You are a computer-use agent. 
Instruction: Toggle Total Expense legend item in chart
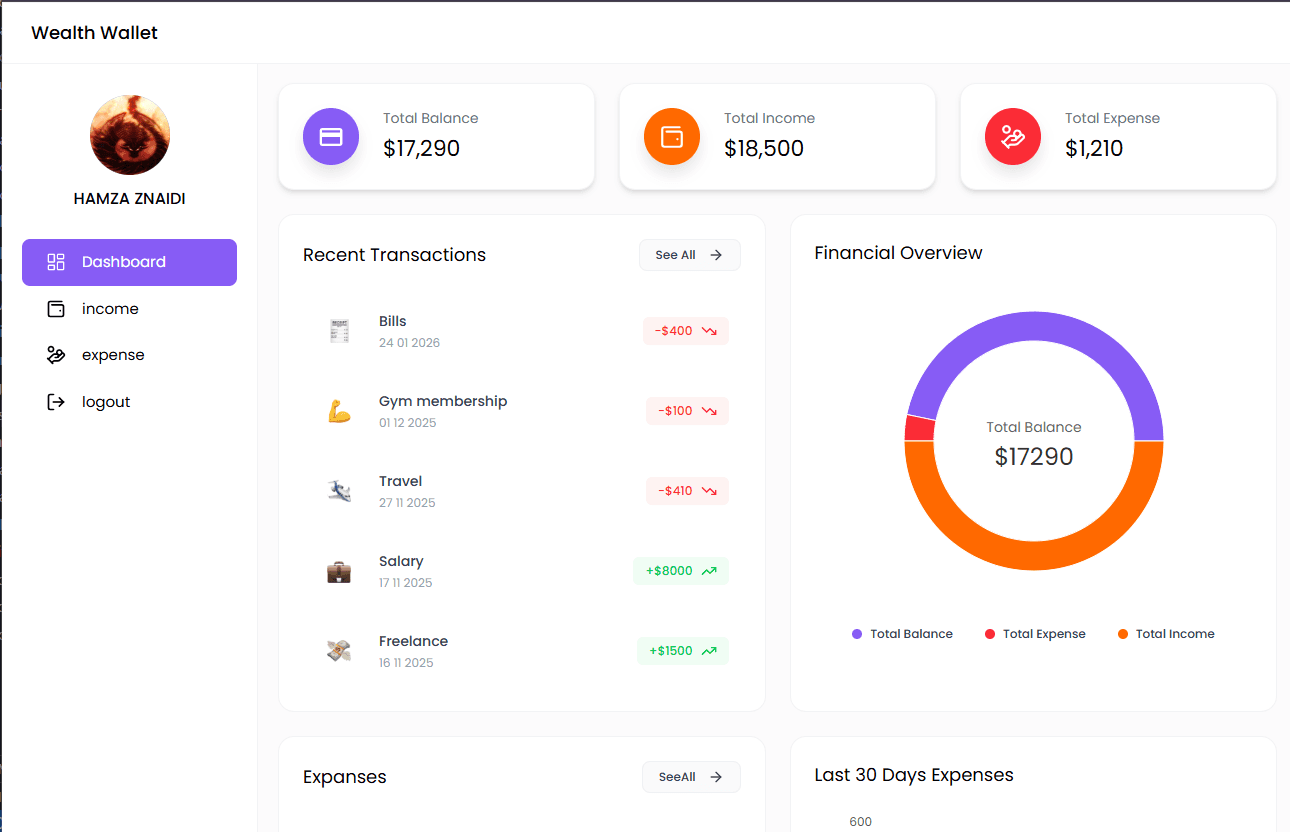[1035, 634]
